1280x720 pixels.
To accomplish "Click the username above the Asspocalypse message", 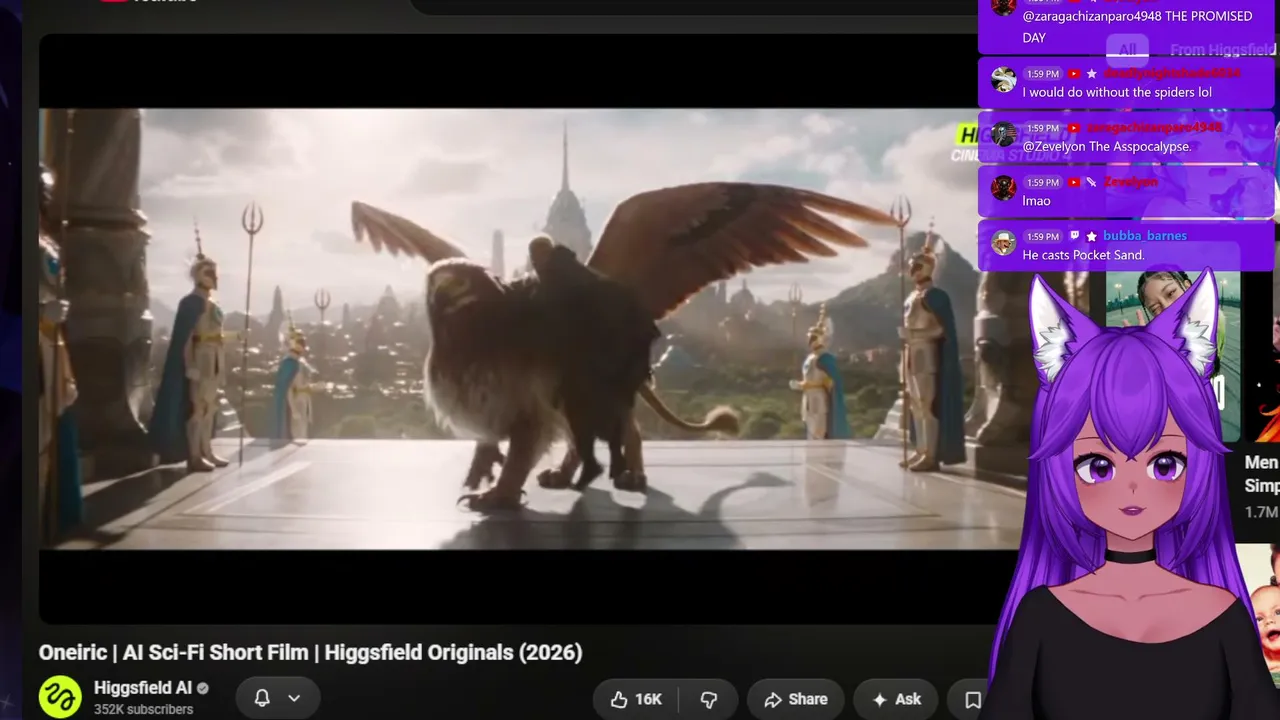I will (x=1154, y=127).
